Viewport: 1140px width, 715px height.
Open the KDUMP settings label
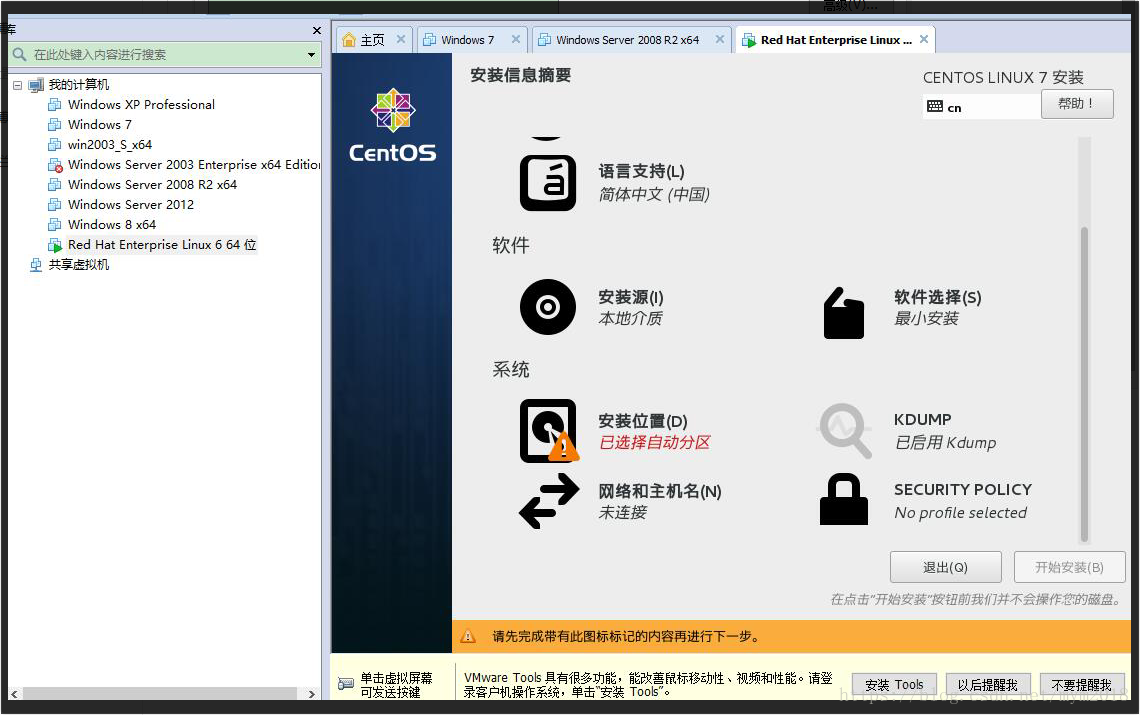(923, 420)
